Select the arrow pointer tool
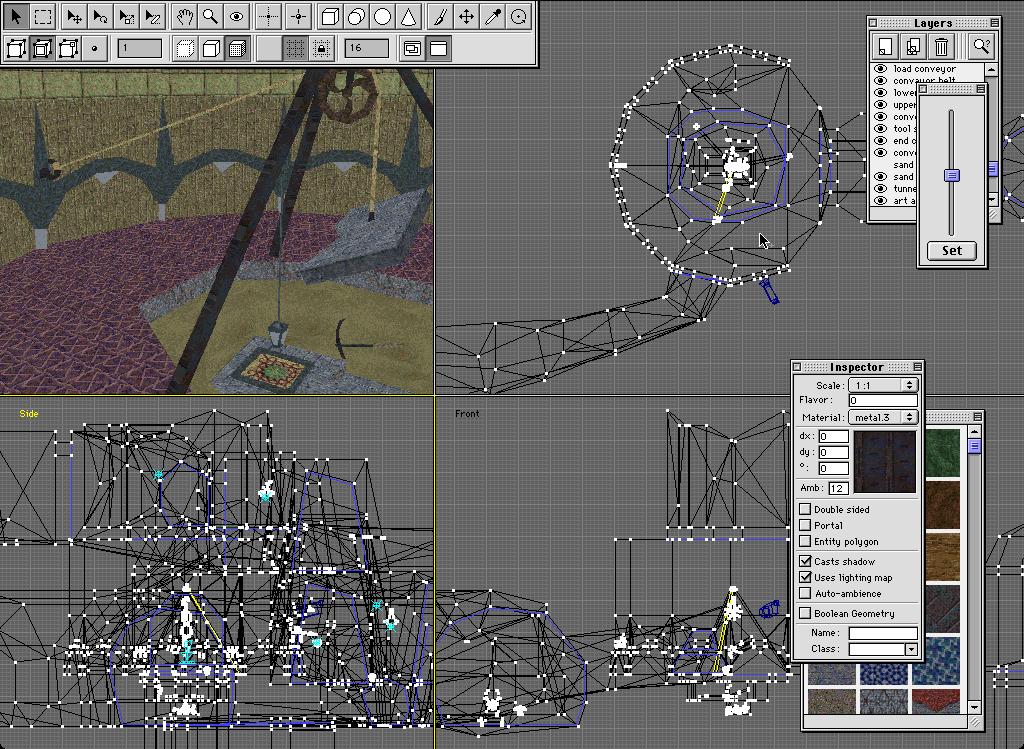1024x749 pixels. point(16,16)
